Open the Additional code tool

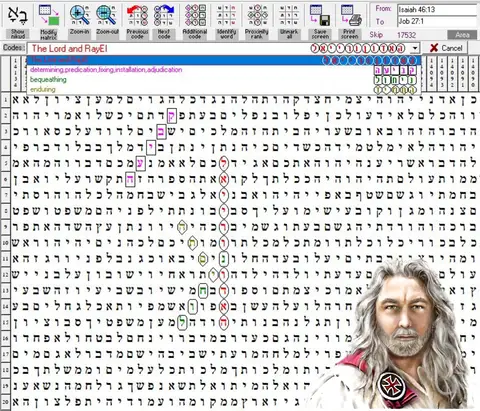[x=195, y=15]
